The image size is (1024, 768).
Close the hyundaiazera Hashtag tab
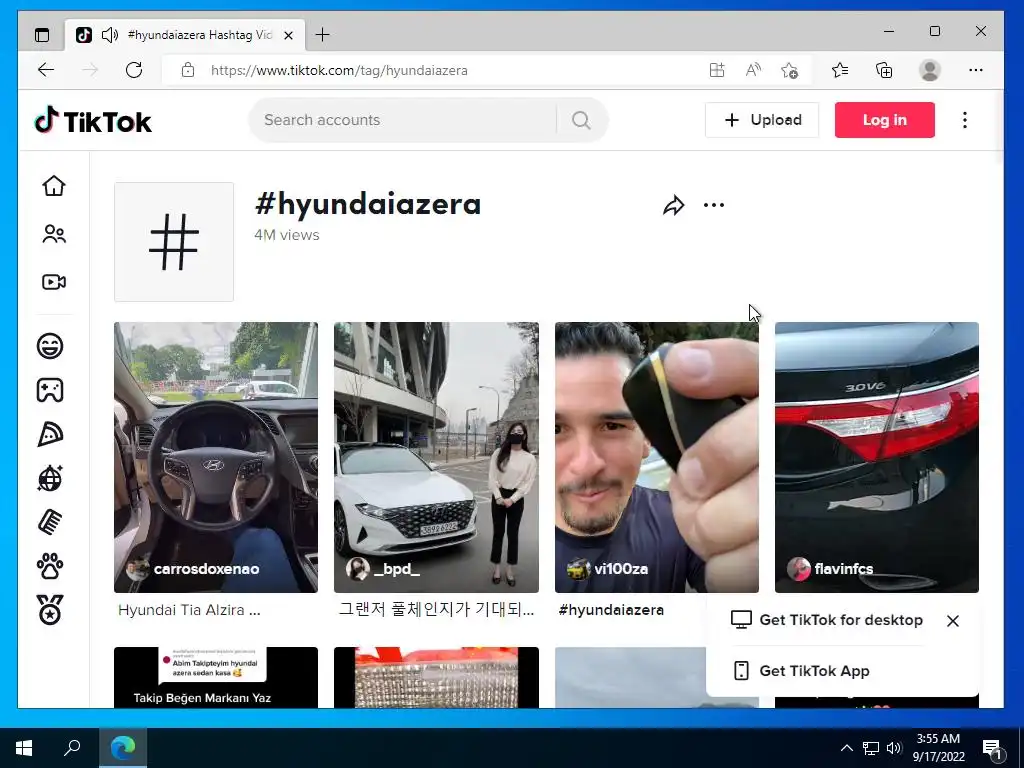point(289,35)
